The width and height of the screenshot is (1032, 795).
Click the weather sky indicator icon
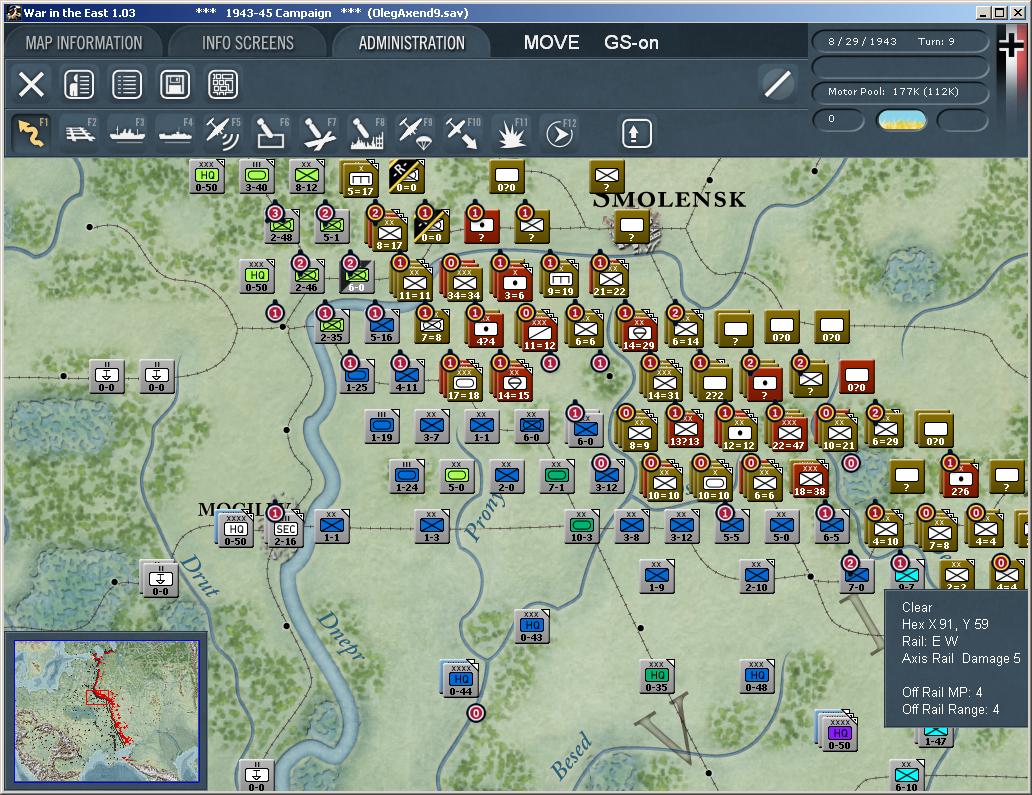(902, 120)
